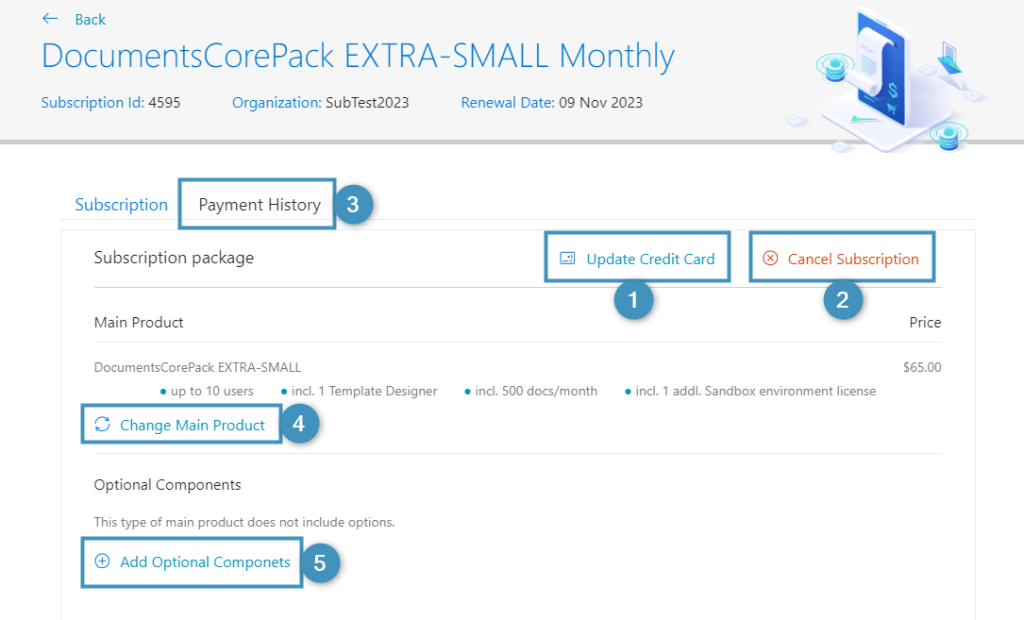This screenshot has height=620, width=1024.
Task: Click the back arrow icon
Action: (50, 19)
